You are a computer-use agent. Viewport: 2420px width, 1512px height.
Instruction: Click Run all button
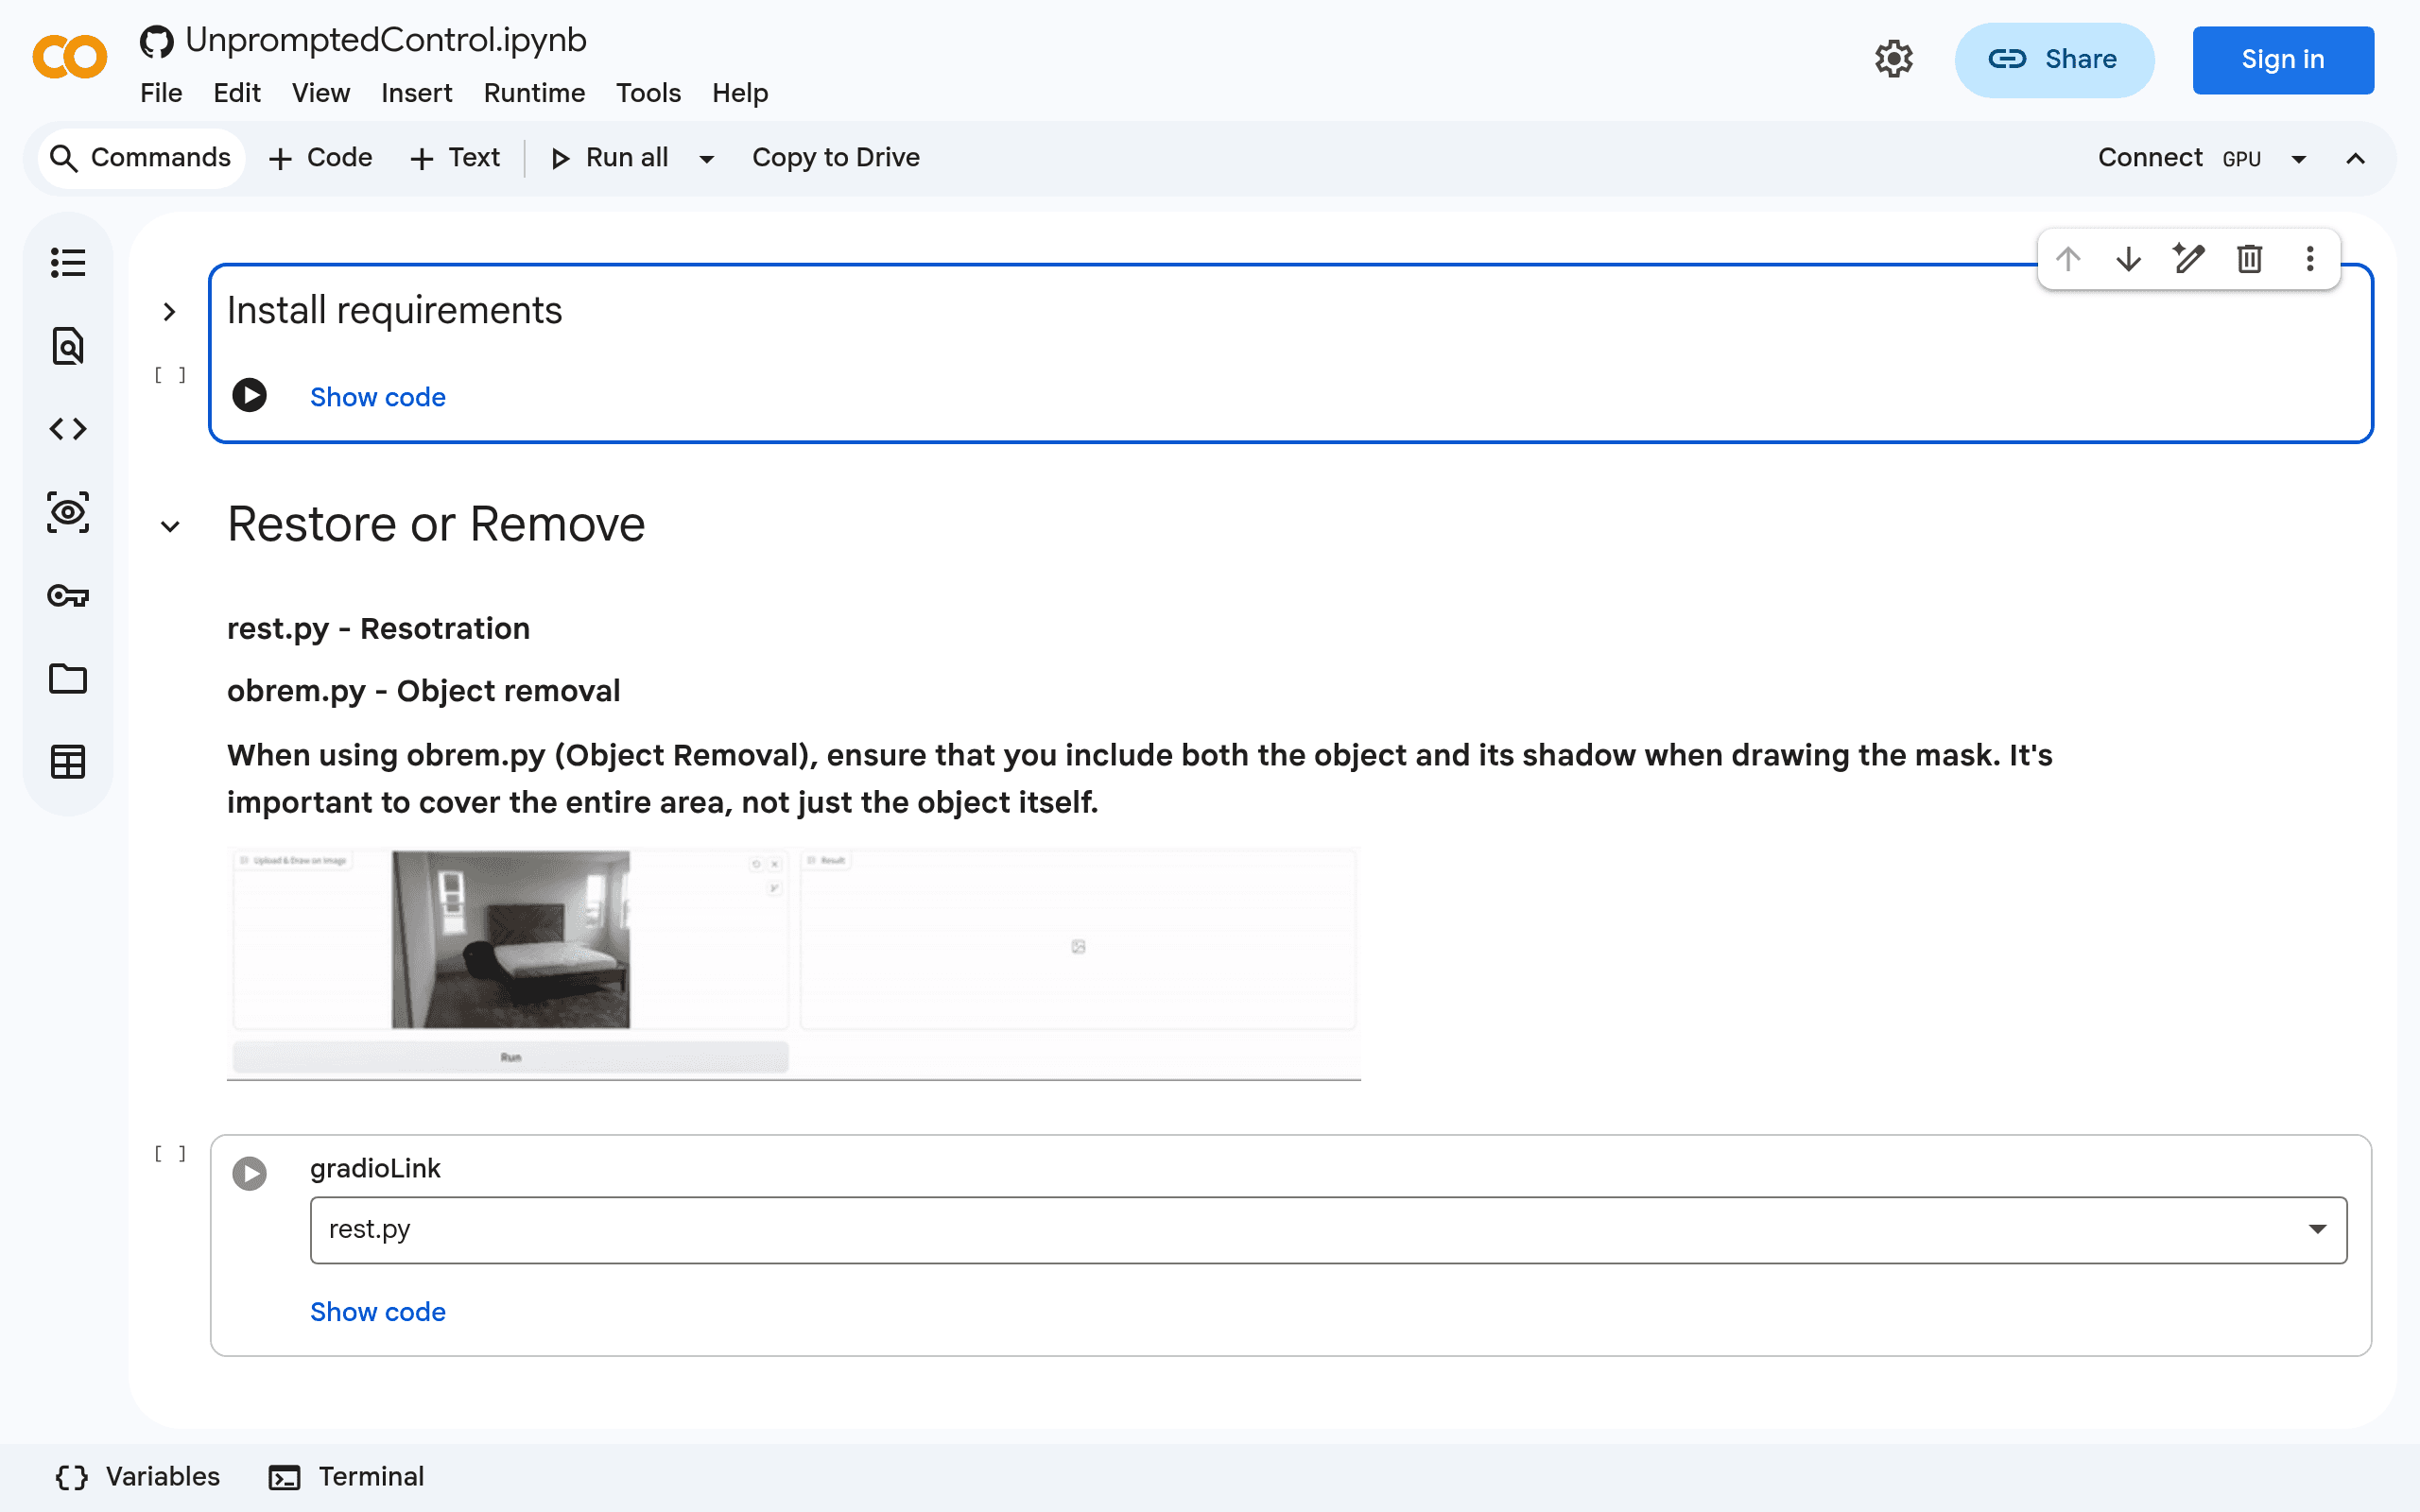(x=609, y=158)
